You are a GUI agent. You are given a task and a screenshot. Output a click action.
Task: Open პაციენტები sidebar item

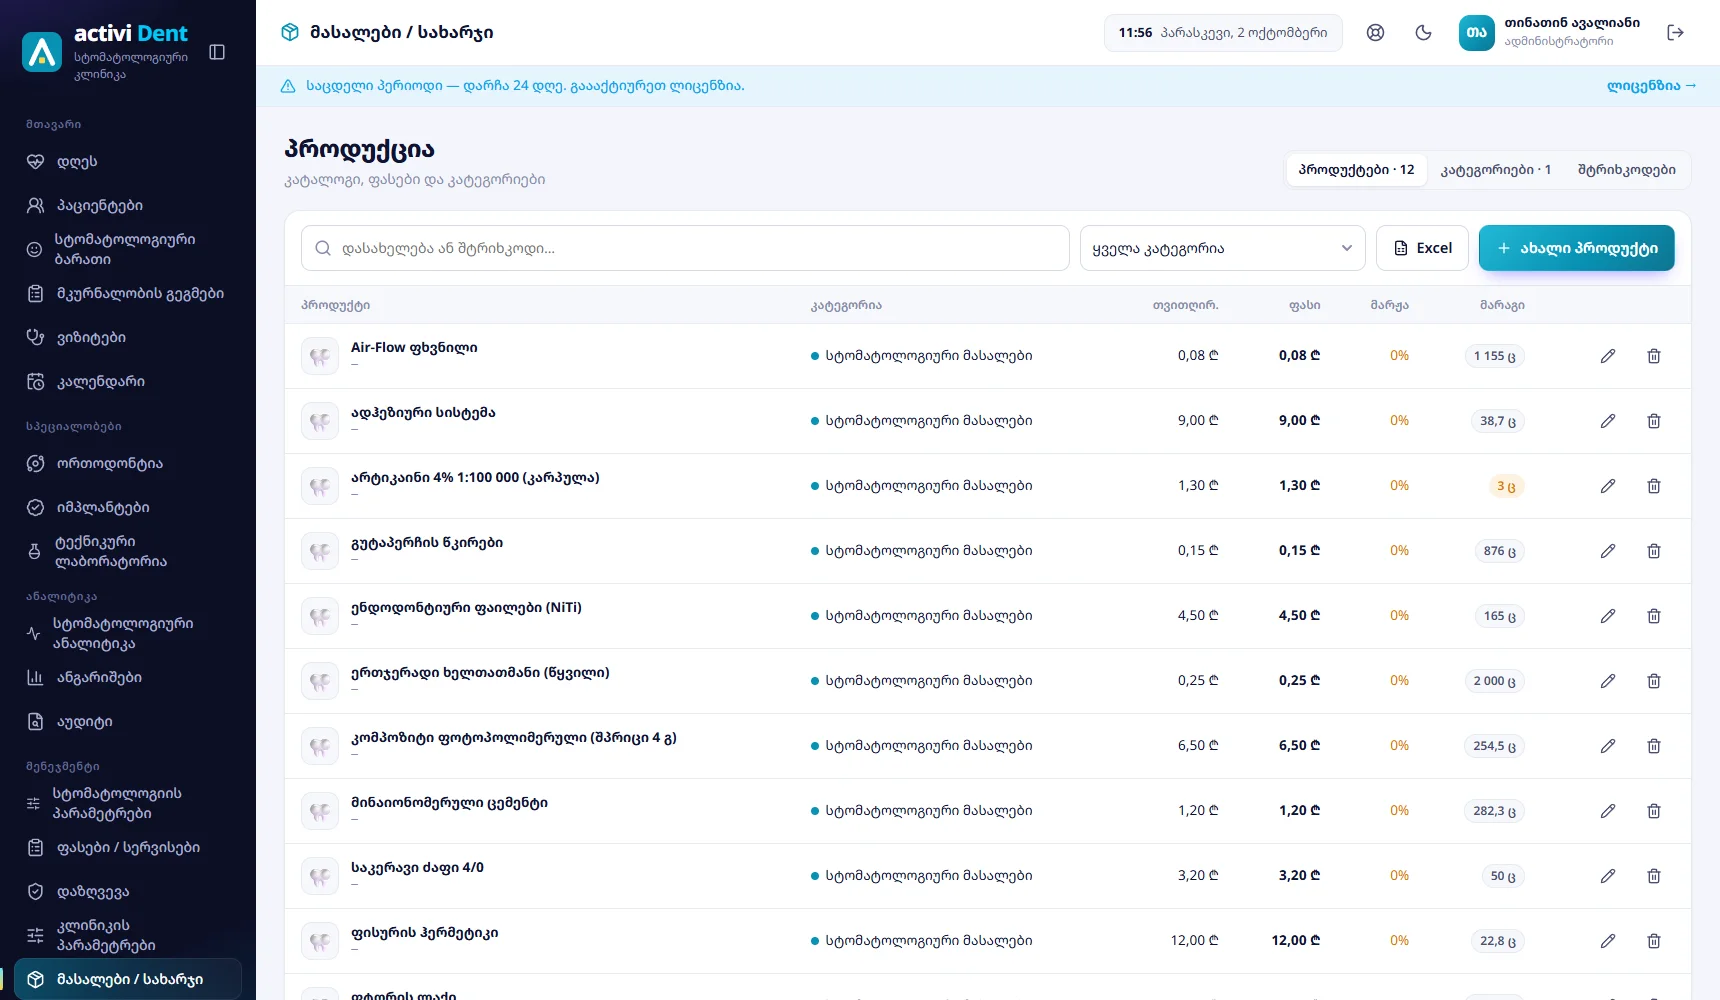pos(128,206)
